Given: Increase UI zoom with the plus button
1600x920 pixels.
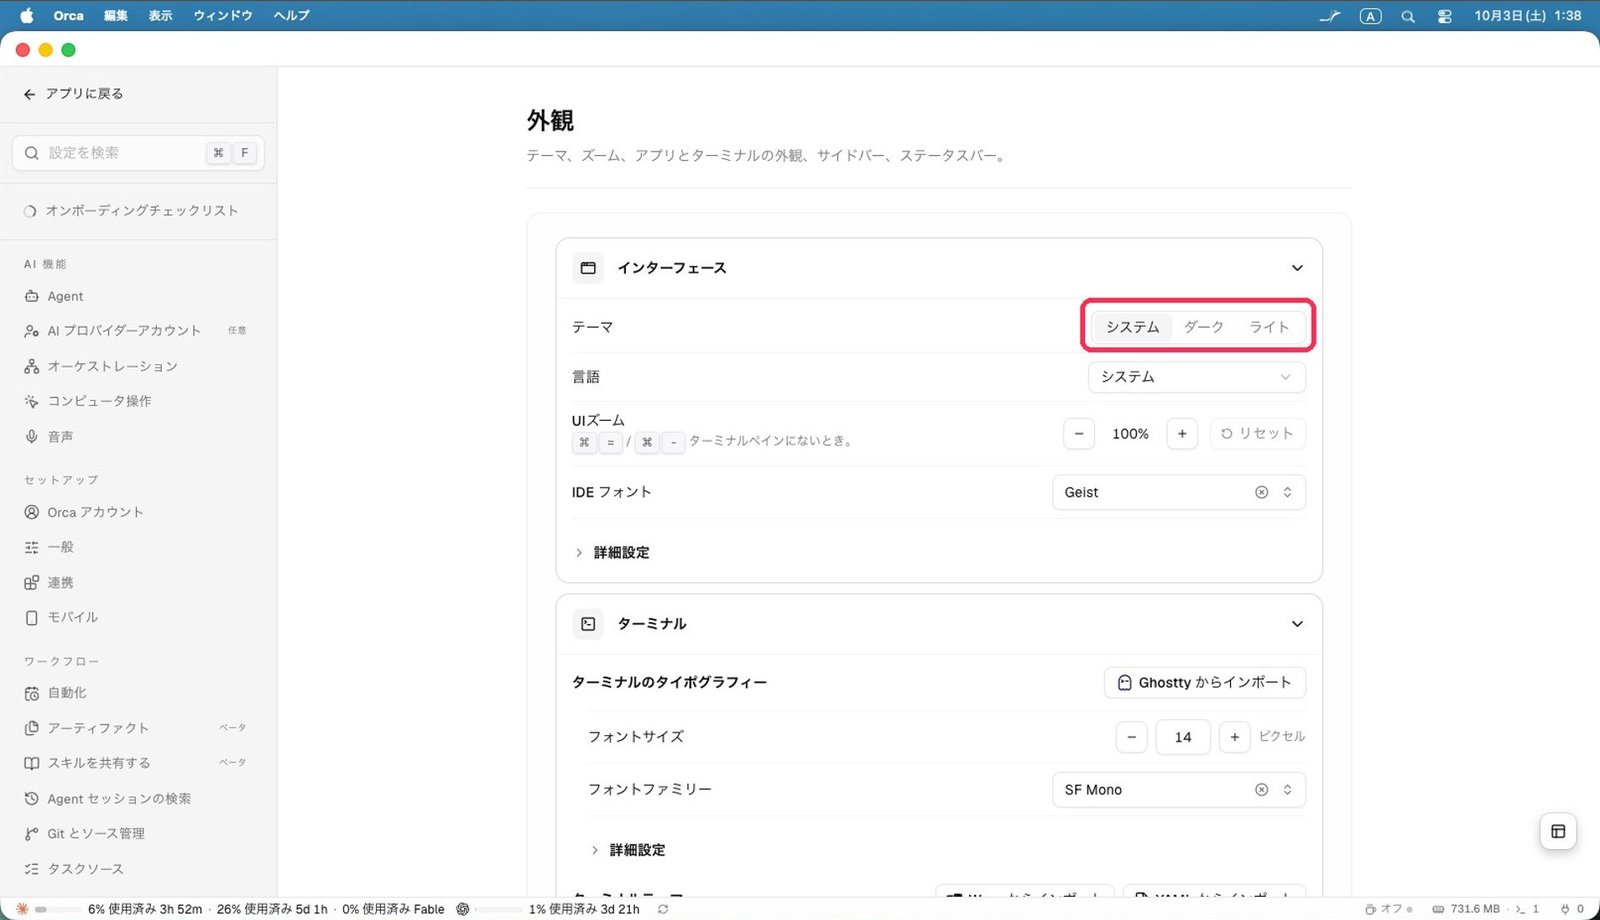Looking at the screenshot, I should 1182,433.
